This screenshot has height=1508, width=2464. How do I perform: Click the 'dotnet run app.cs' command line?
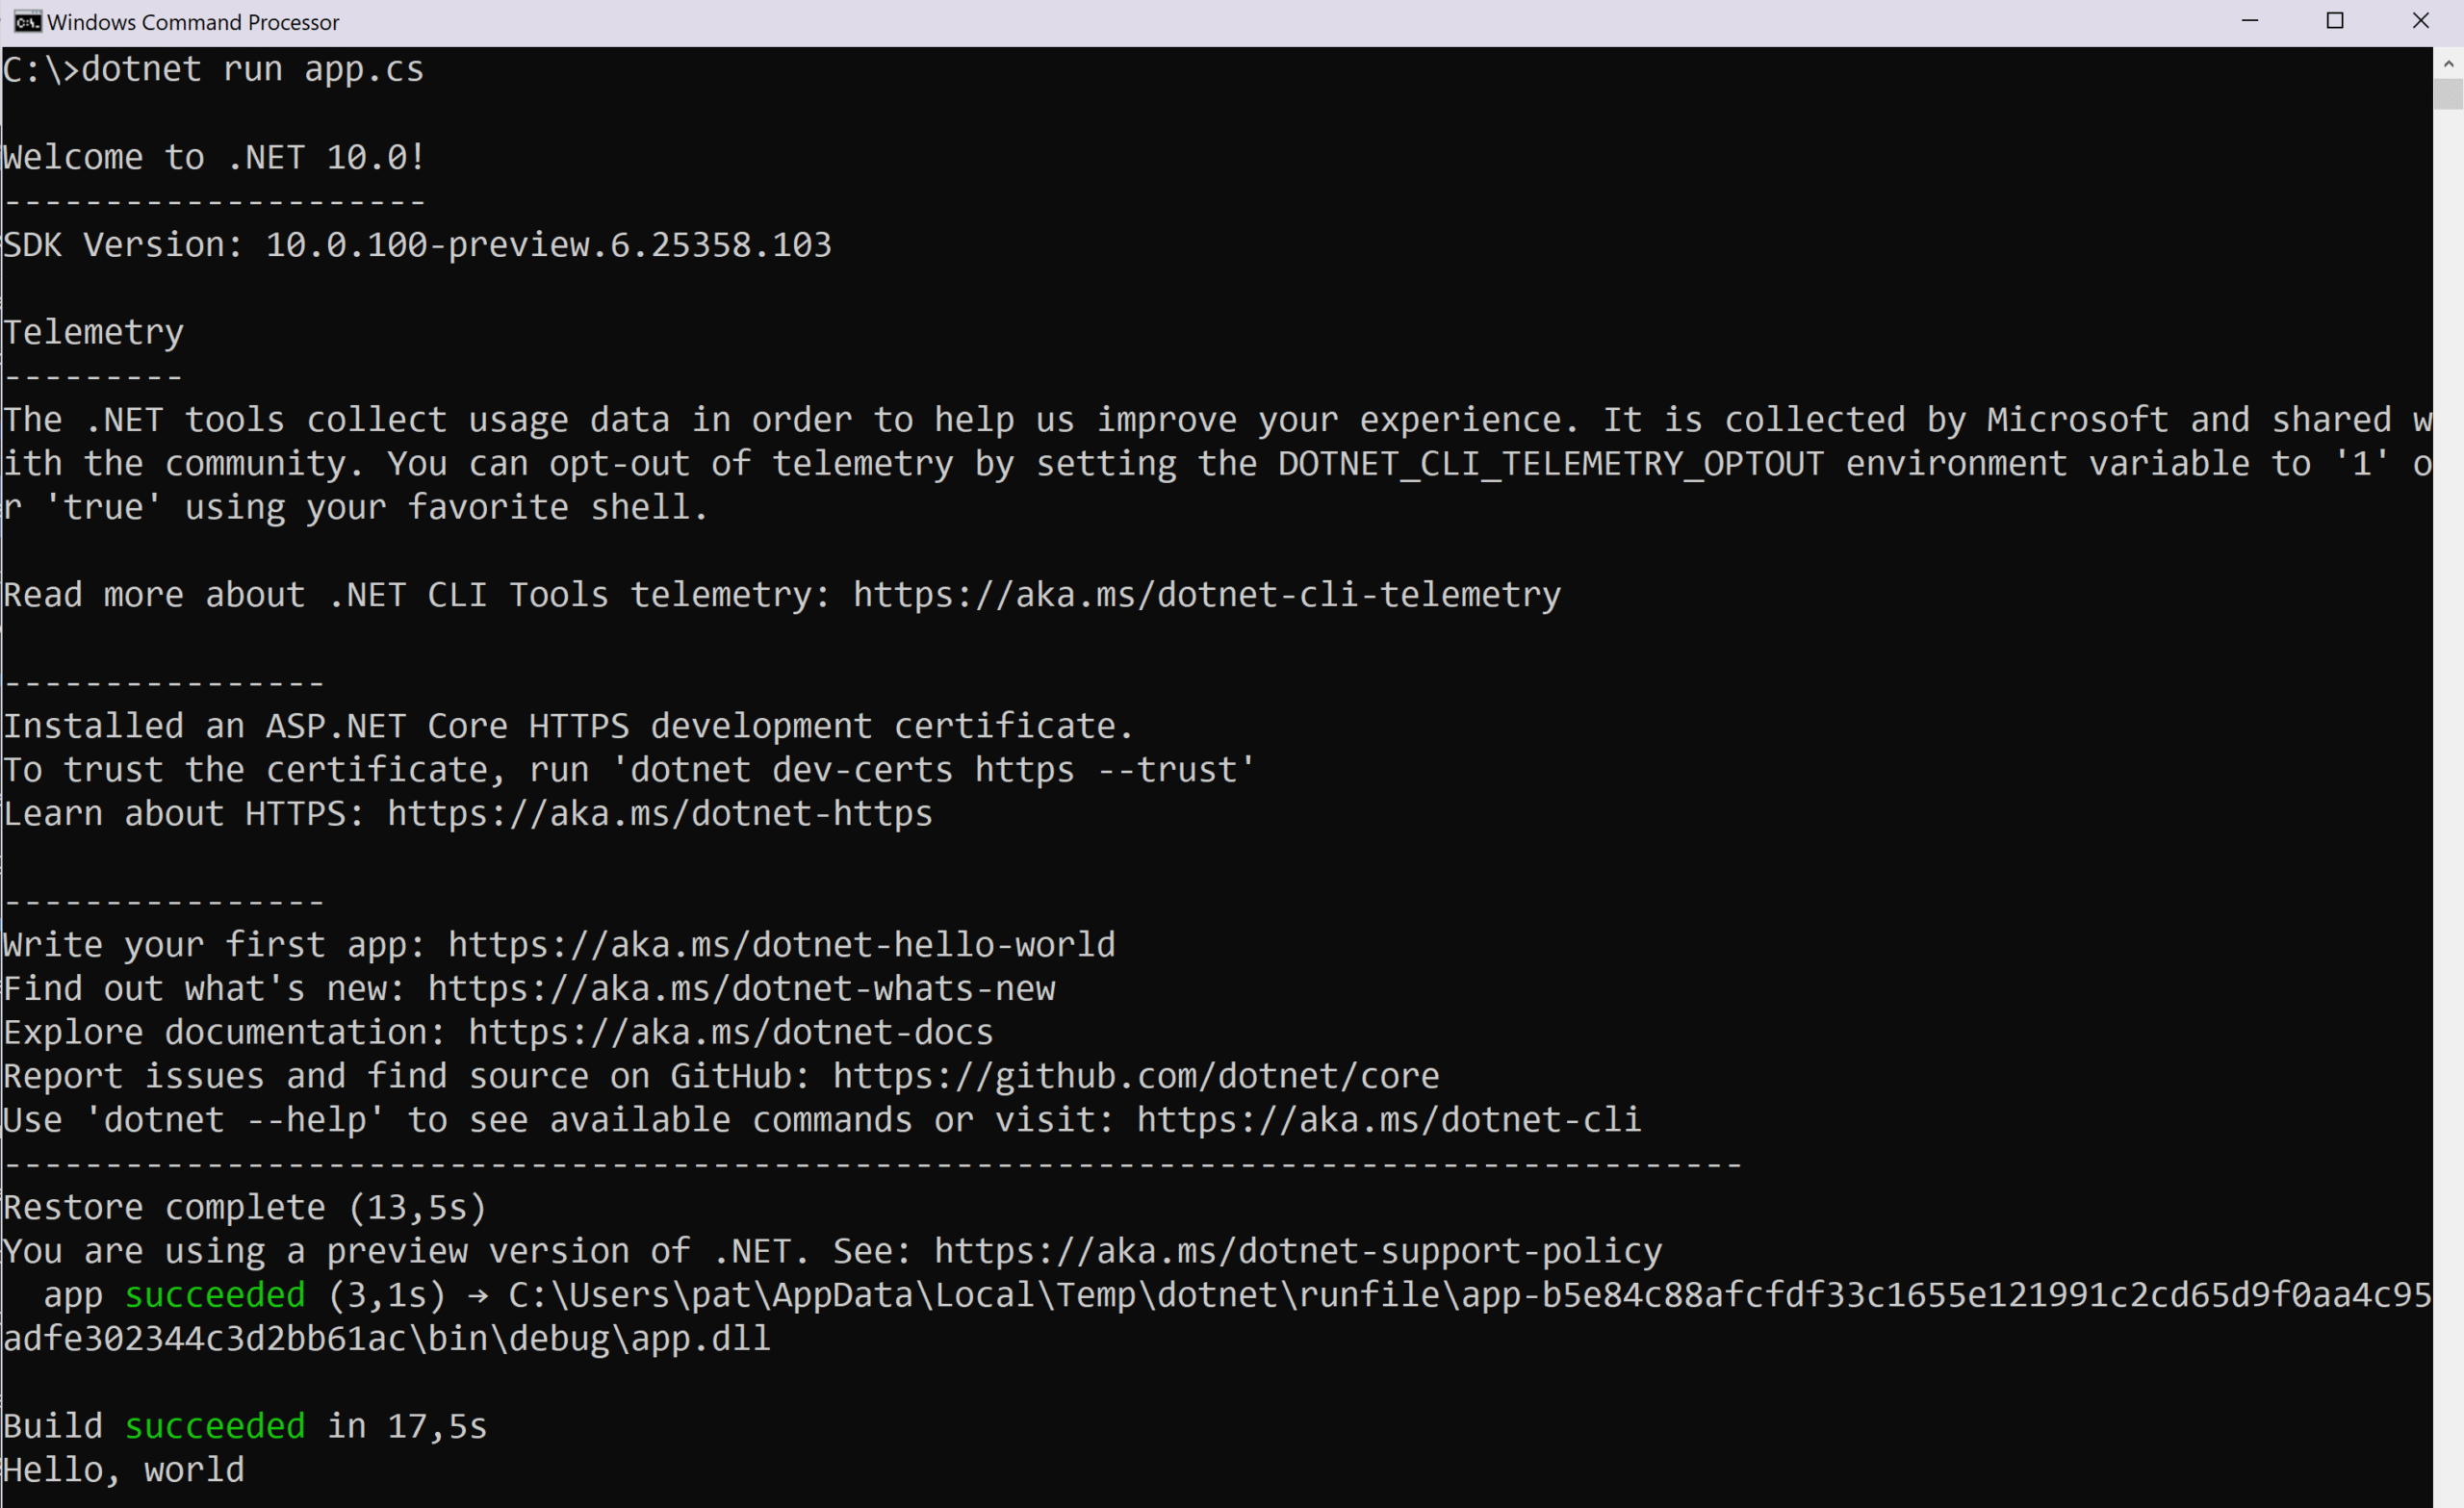point(214,69)
